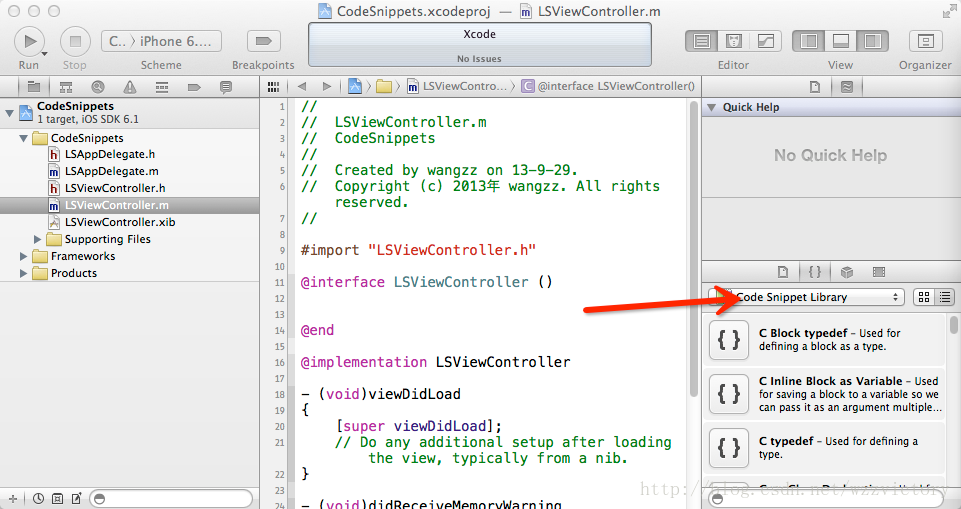The height and width of the screenshot is (509, 961).
Task: Toggle the Navigator pane visibility
Action: (x=808, y=41)
